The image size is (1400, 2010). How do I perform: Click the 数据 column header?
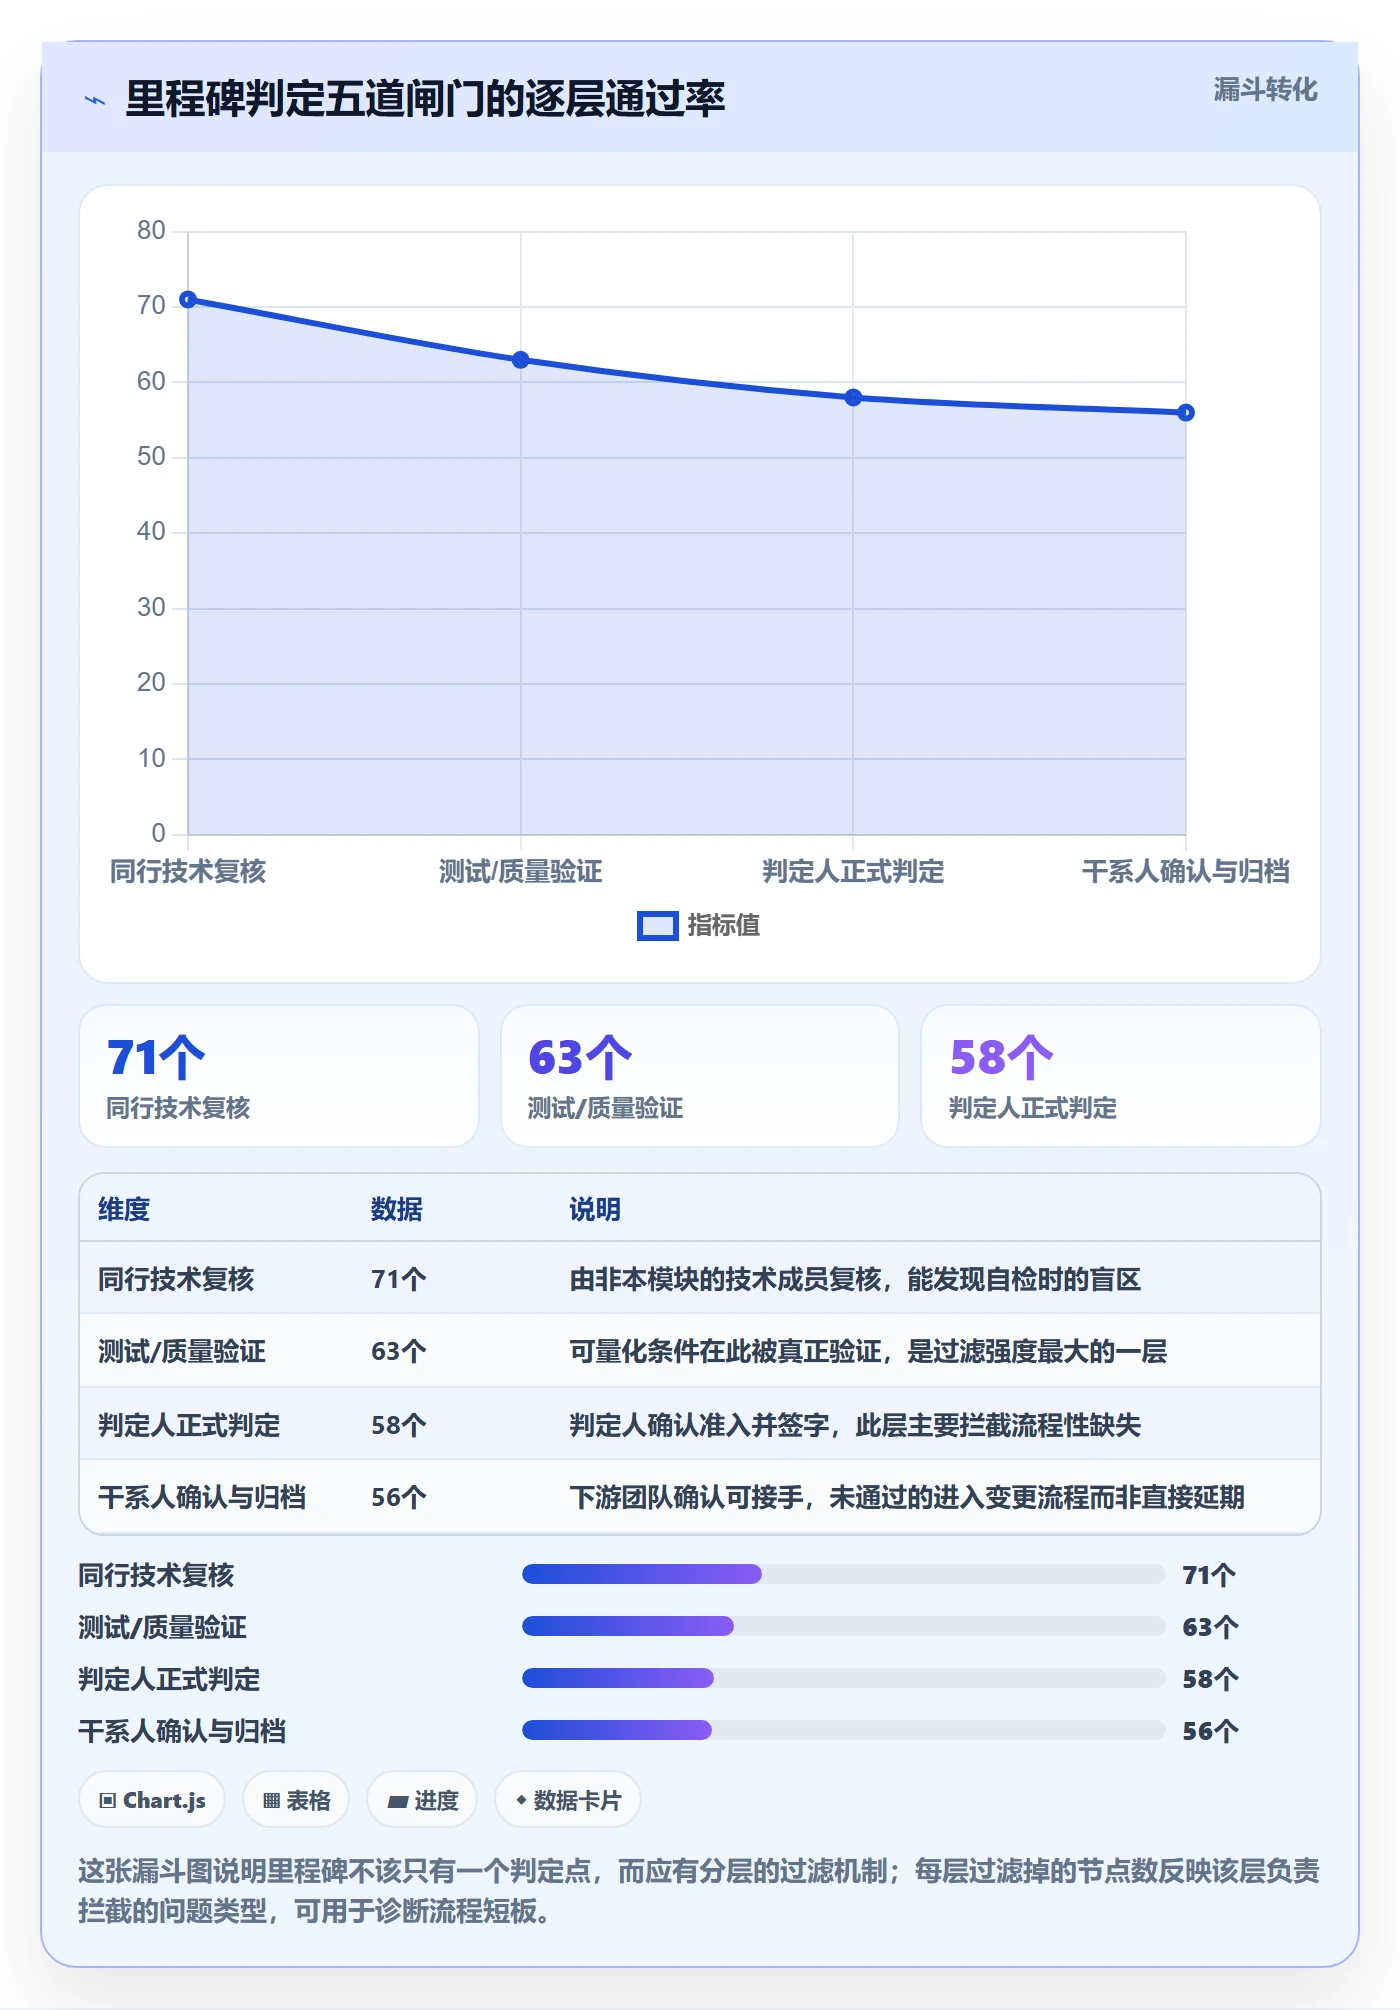[x=397, y=1210]
